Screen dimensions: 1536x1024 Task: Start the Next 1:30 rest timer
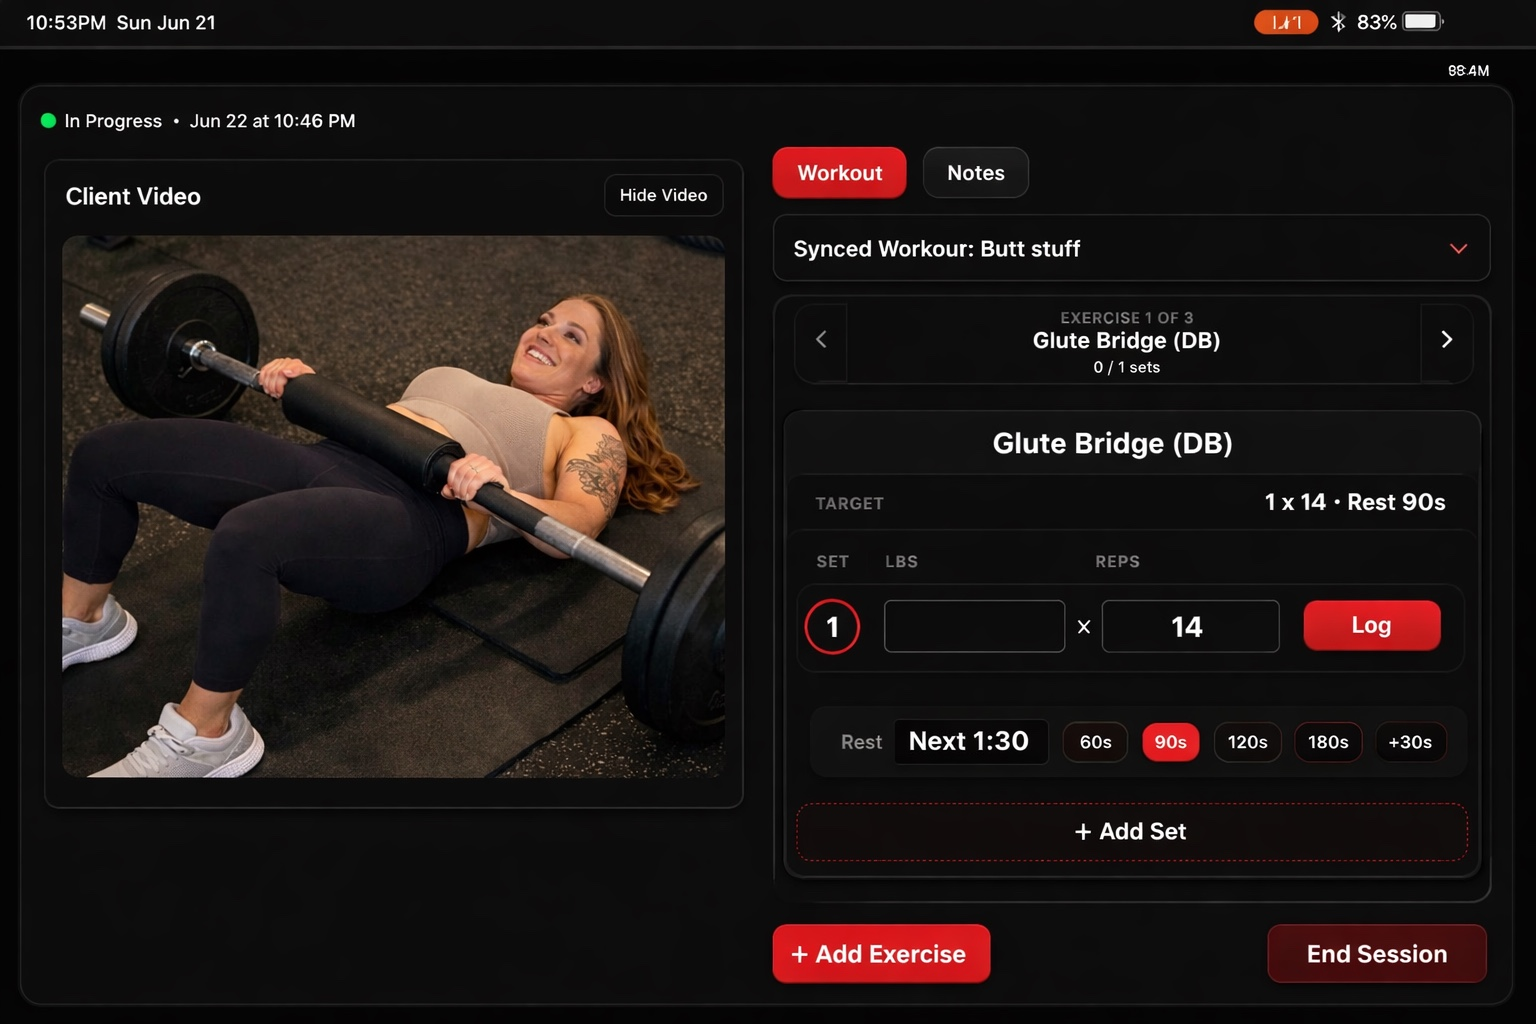tap(970, 741)
